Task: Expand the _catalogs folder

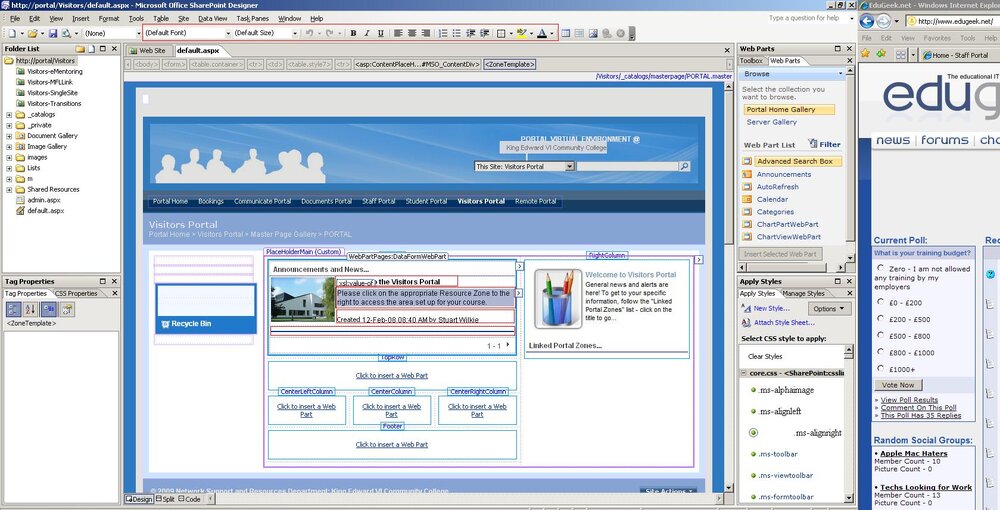Action: click(9, 115)
